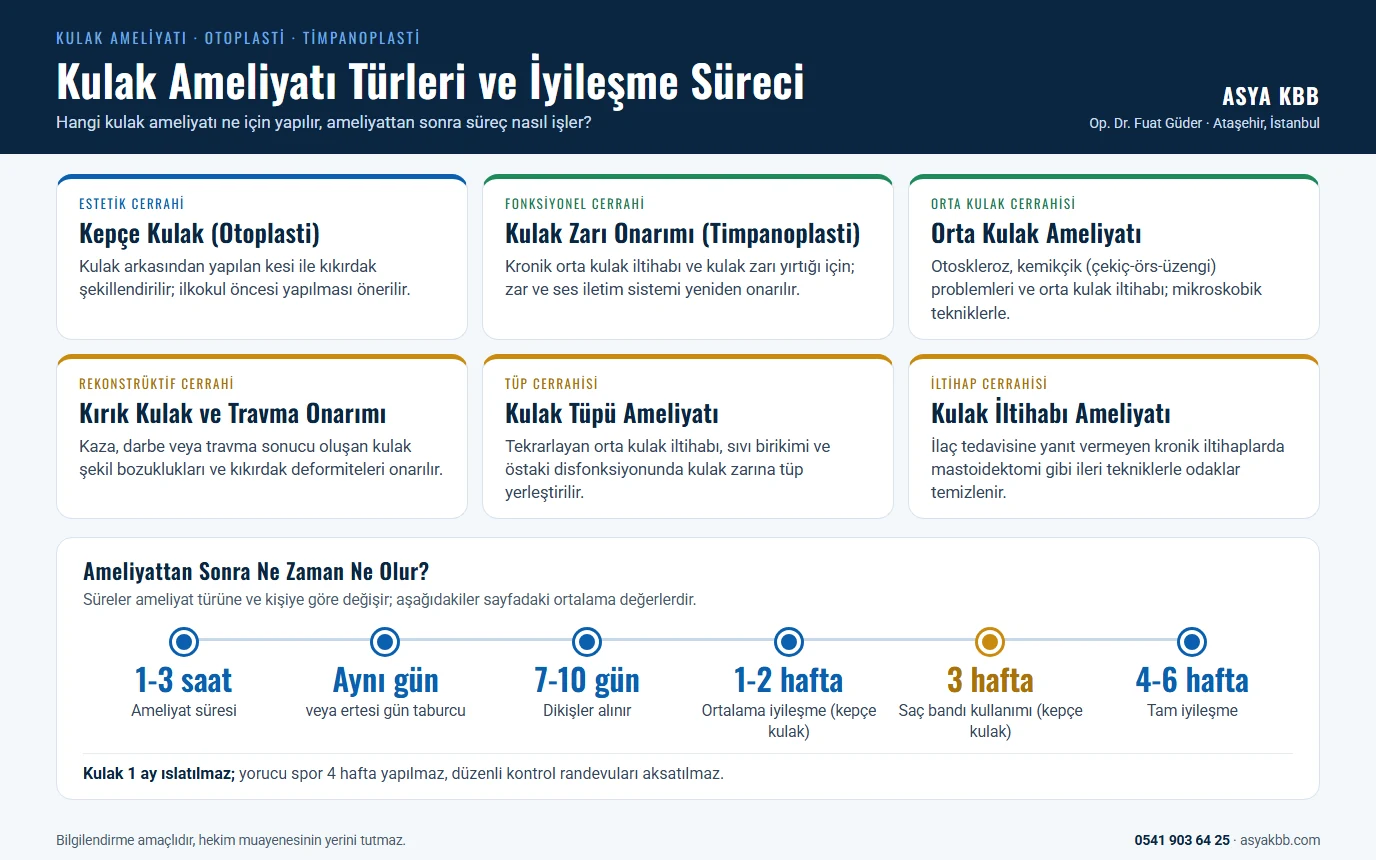Select the "Kırık Kulak ve Travma Onarımı" title
1376x860 pixels.
tap(232, 413)
